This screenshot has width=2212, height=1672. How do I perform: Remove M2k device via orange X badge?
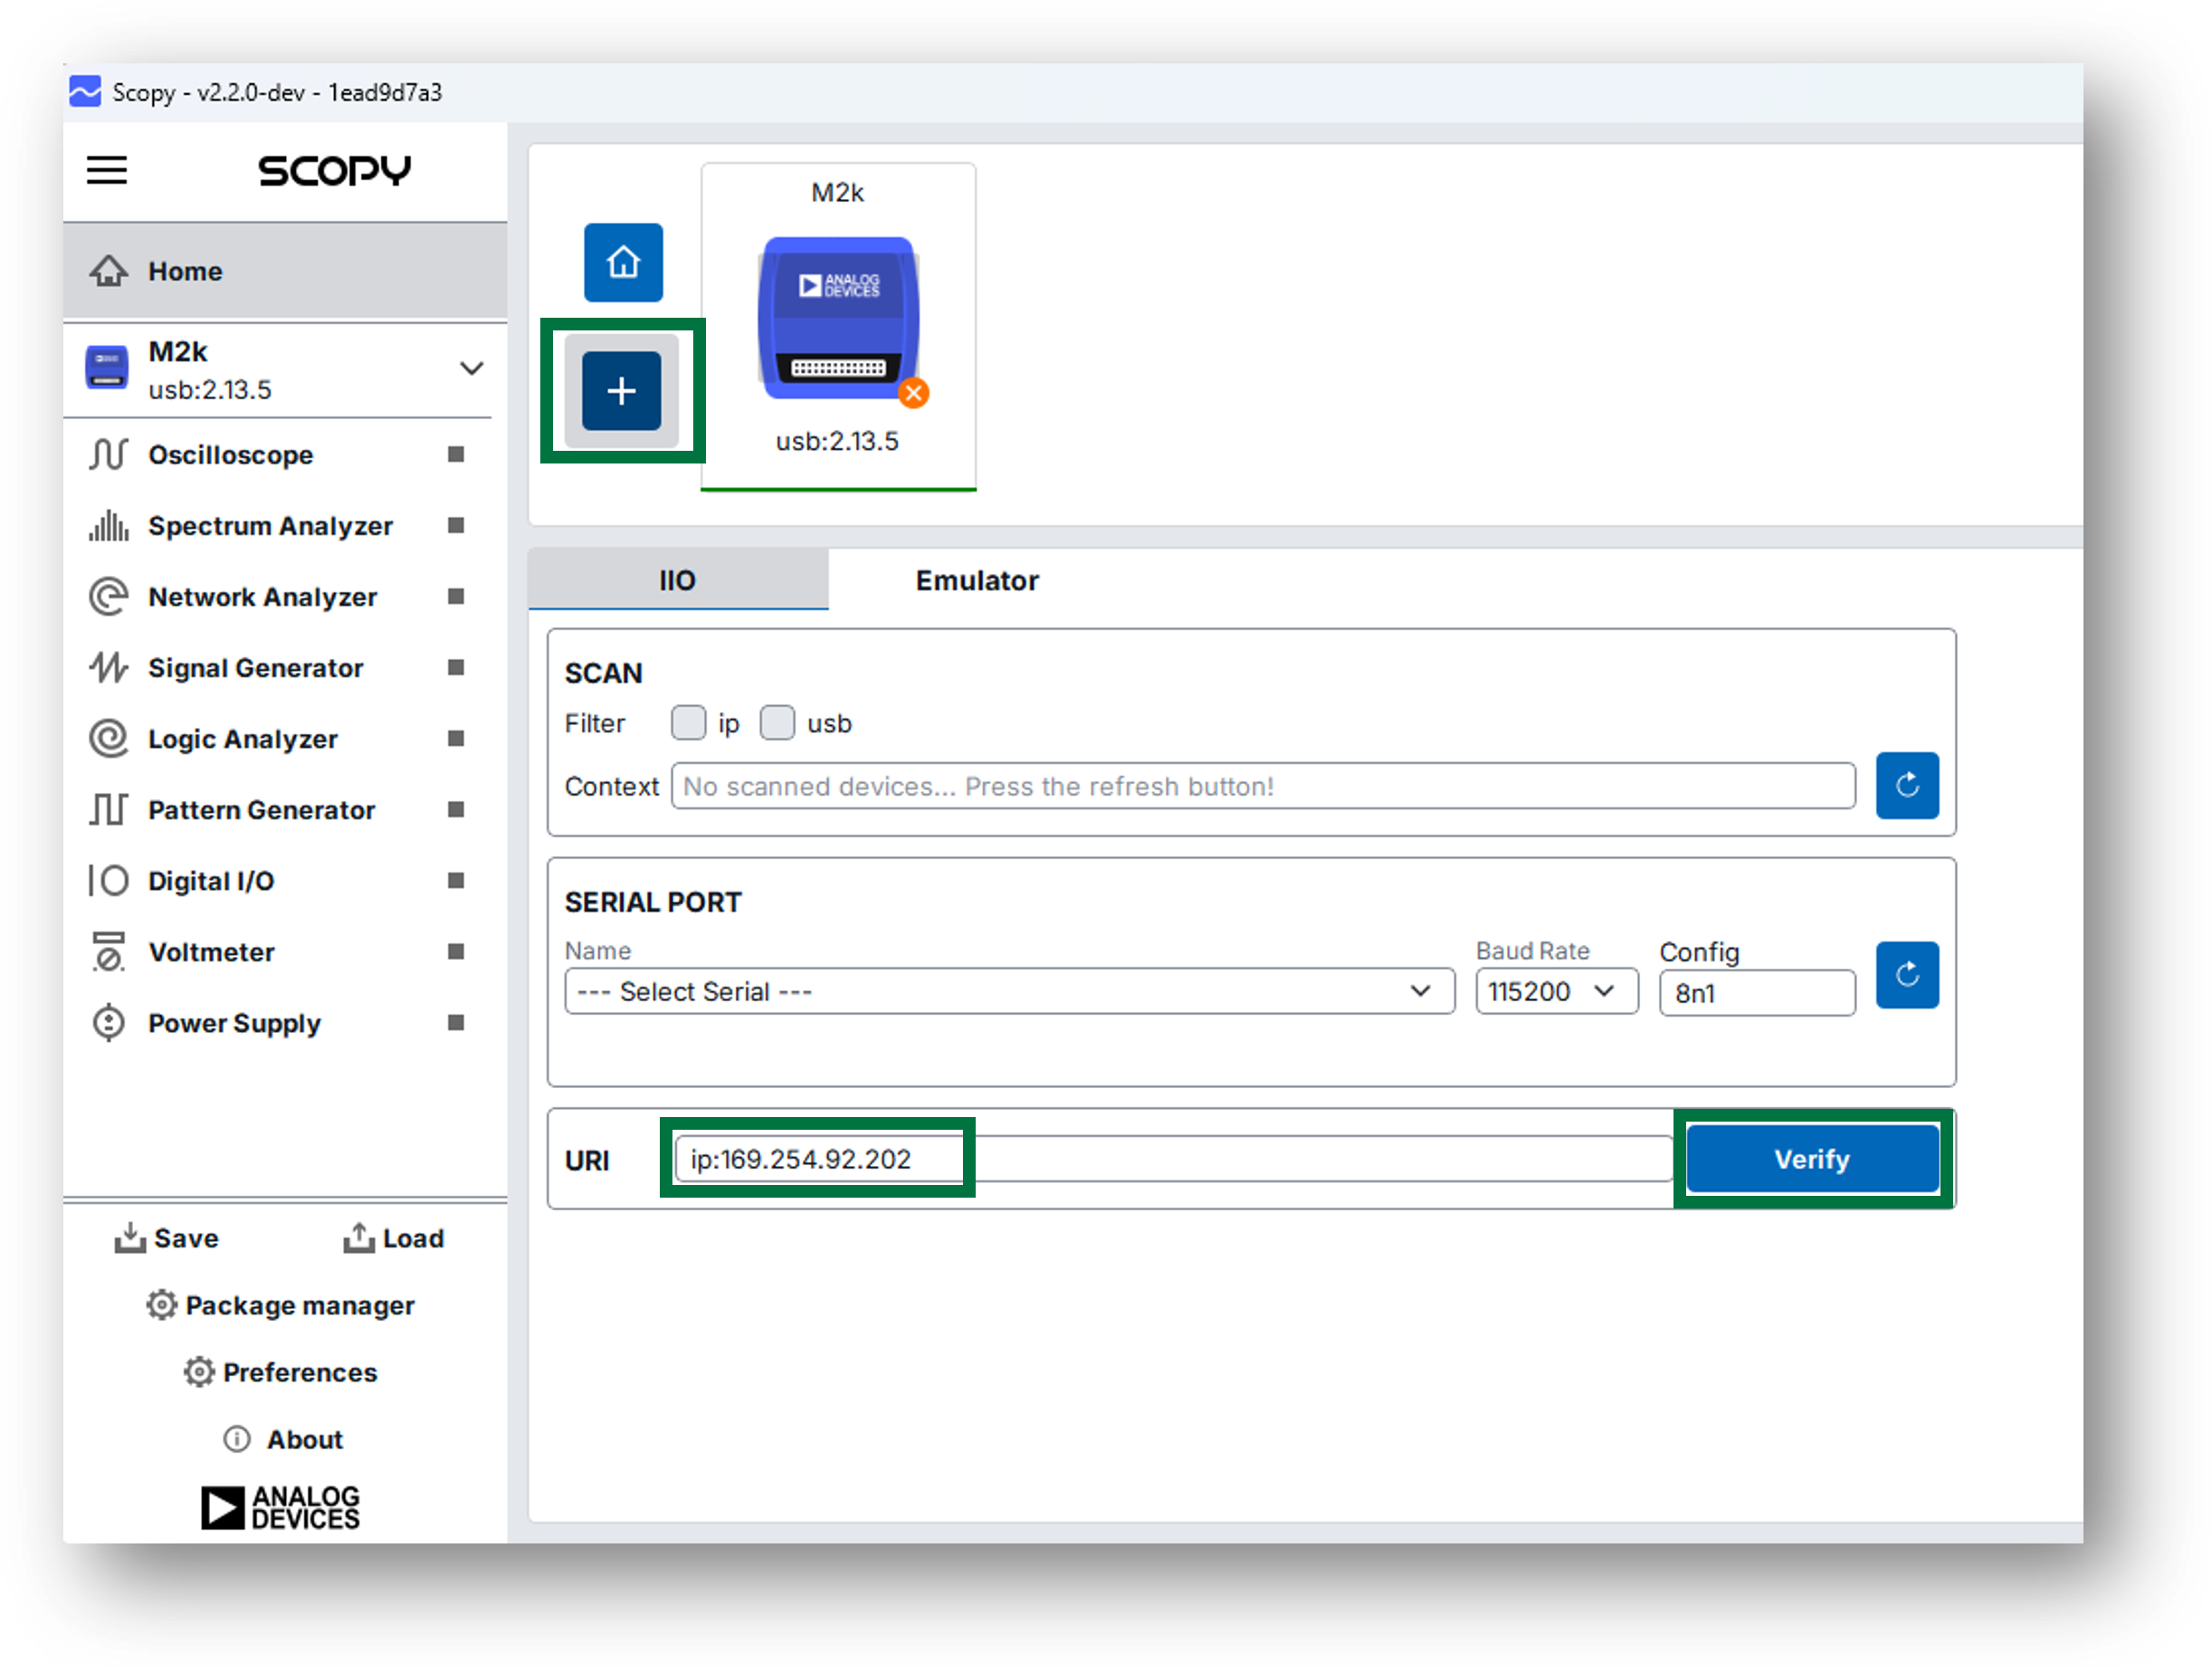pos(912,393)
